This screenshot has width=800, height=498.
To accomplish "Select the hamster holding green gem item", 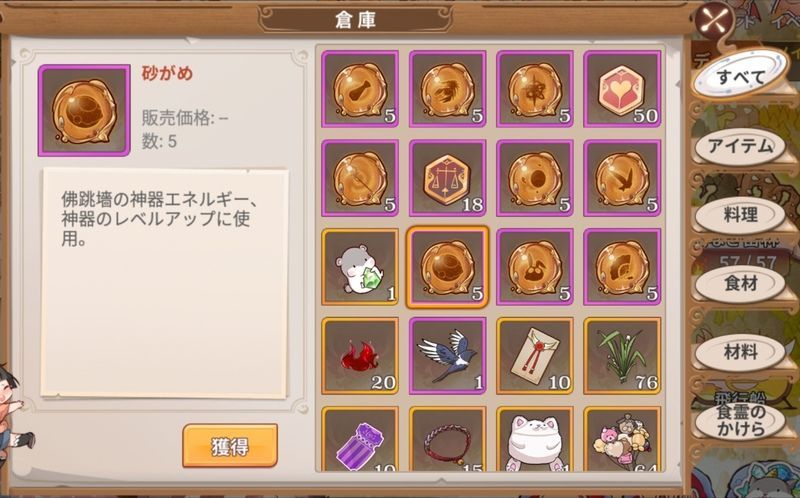I will 360,267.
